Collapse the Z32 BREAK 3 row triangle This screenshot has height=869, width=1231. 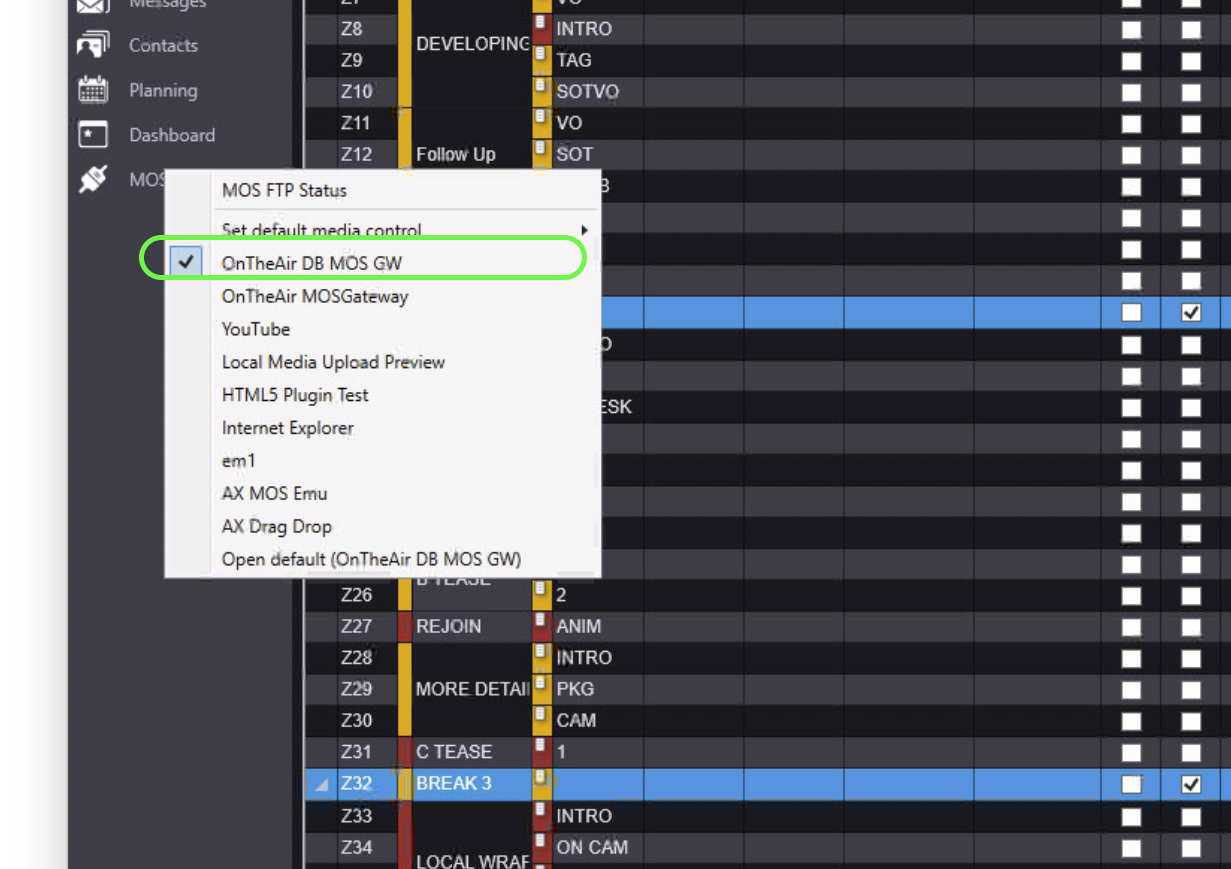pyautogui.click(x=321, y=785)
